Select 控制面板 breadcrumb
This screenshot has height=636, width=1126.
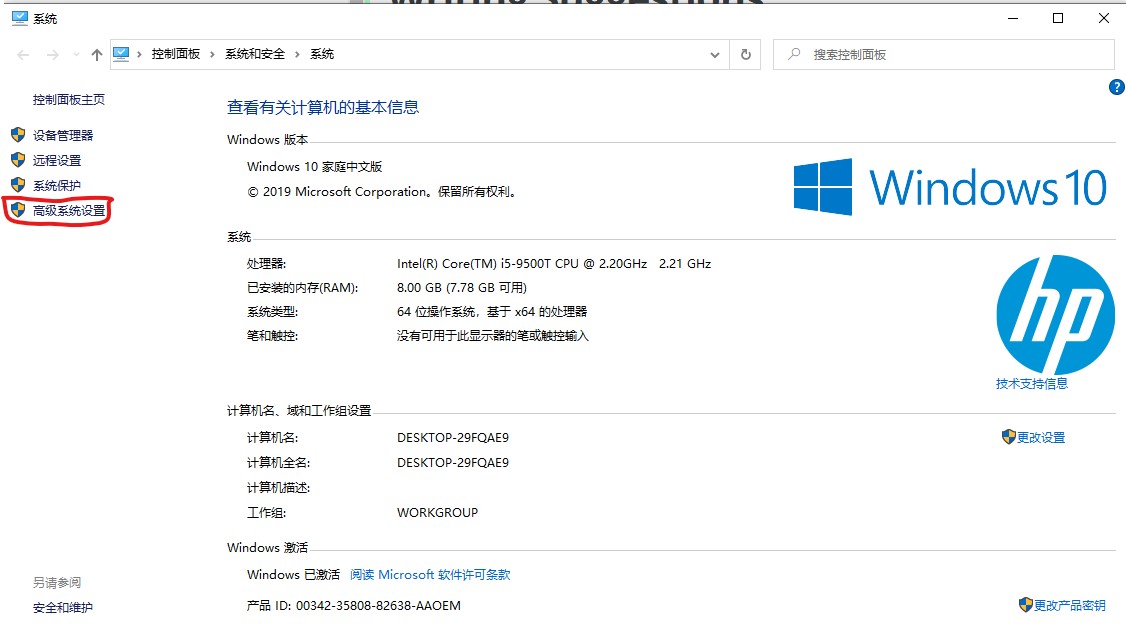coord(176,54)
